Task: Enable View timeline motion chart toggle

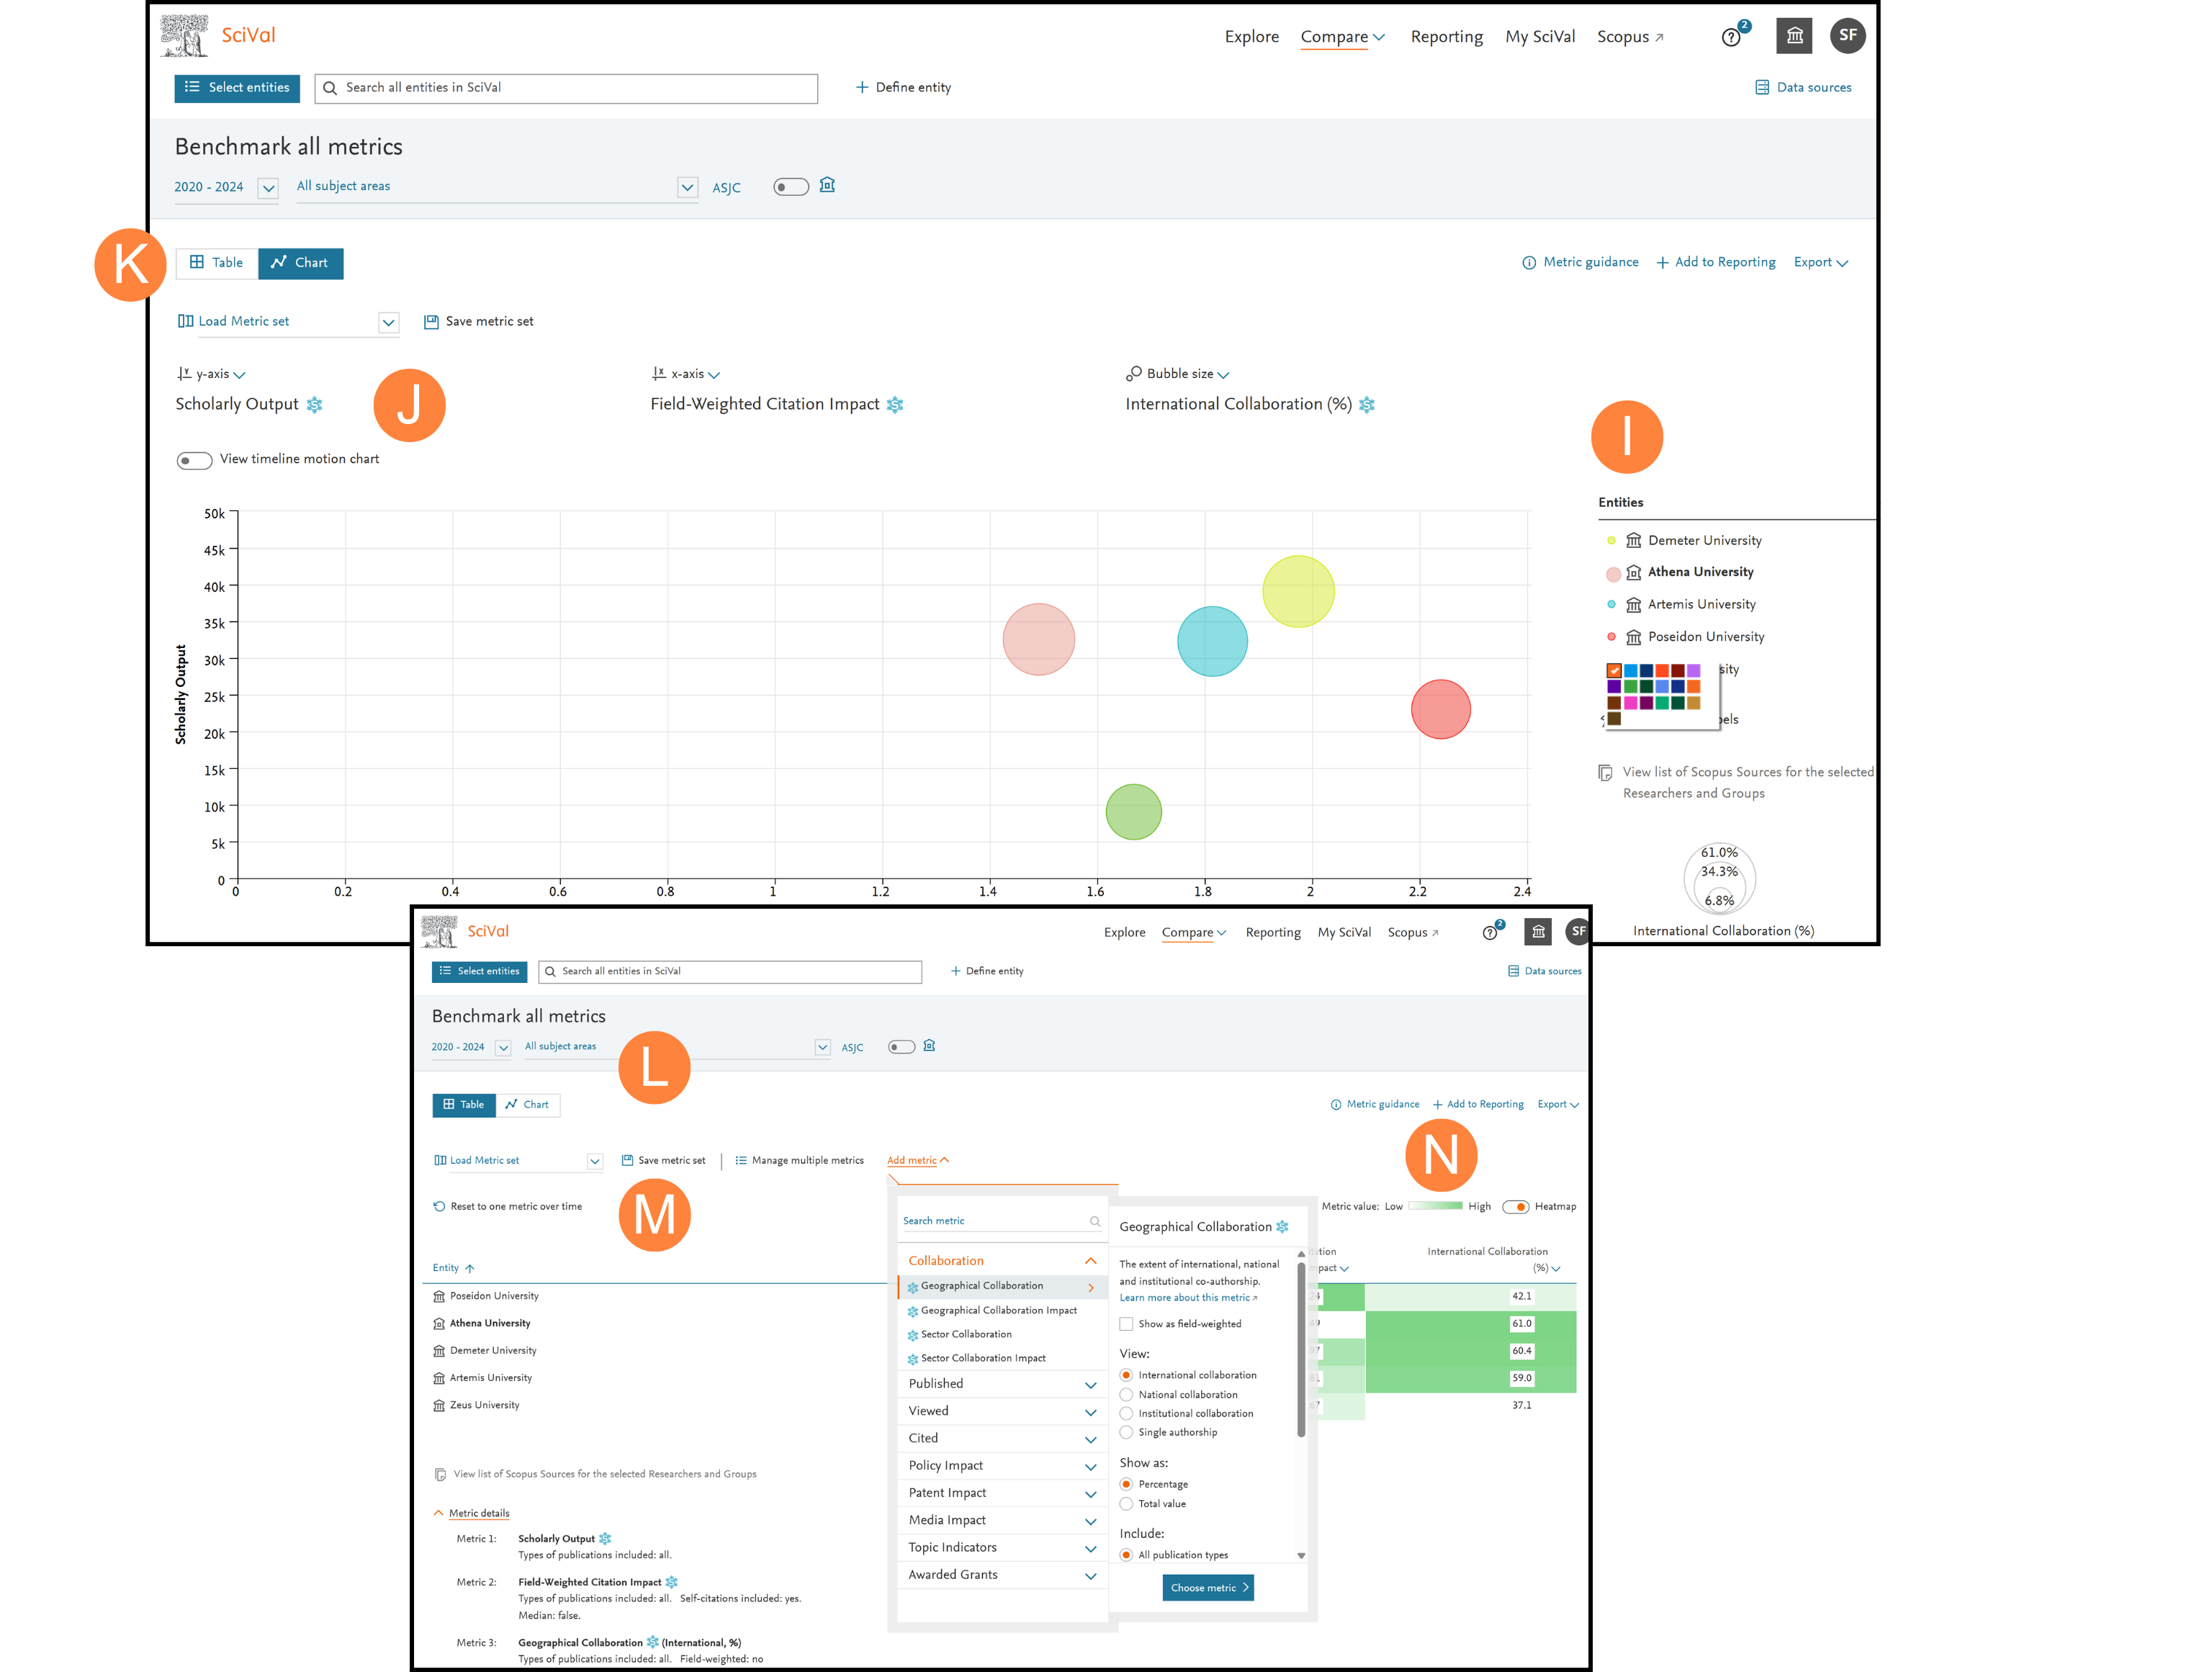Action: [x=194, y=460]
